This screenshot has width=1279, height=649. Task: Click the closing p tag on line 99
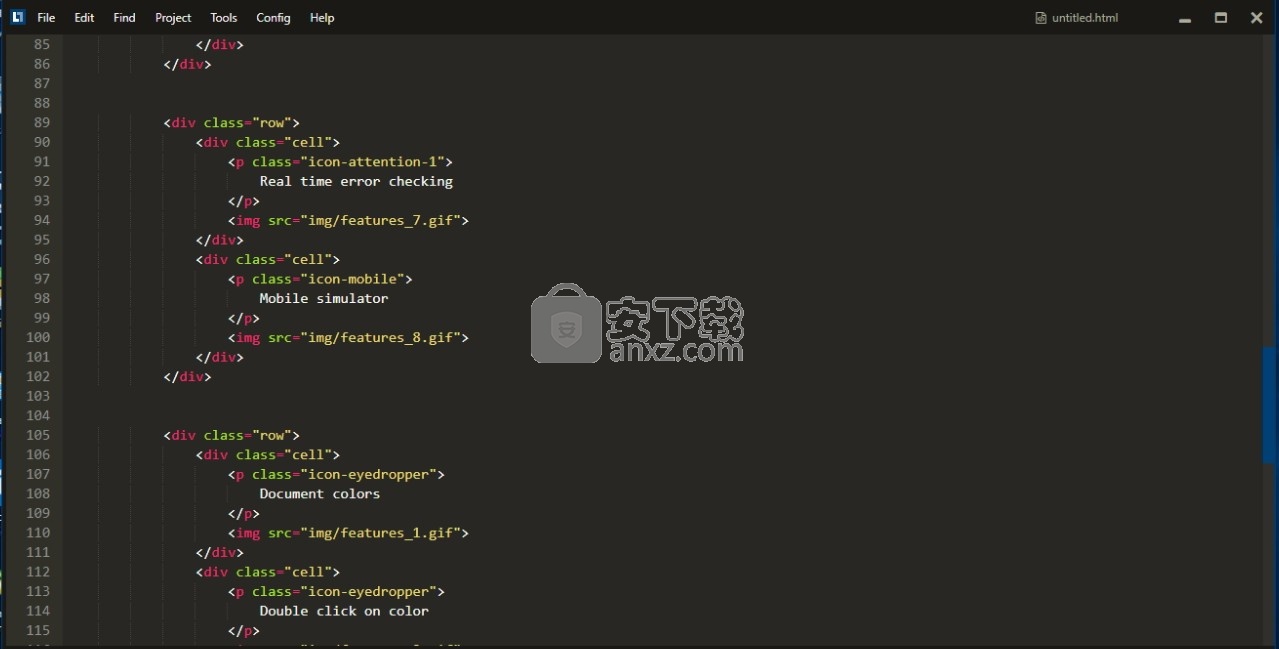coord(244,318)
